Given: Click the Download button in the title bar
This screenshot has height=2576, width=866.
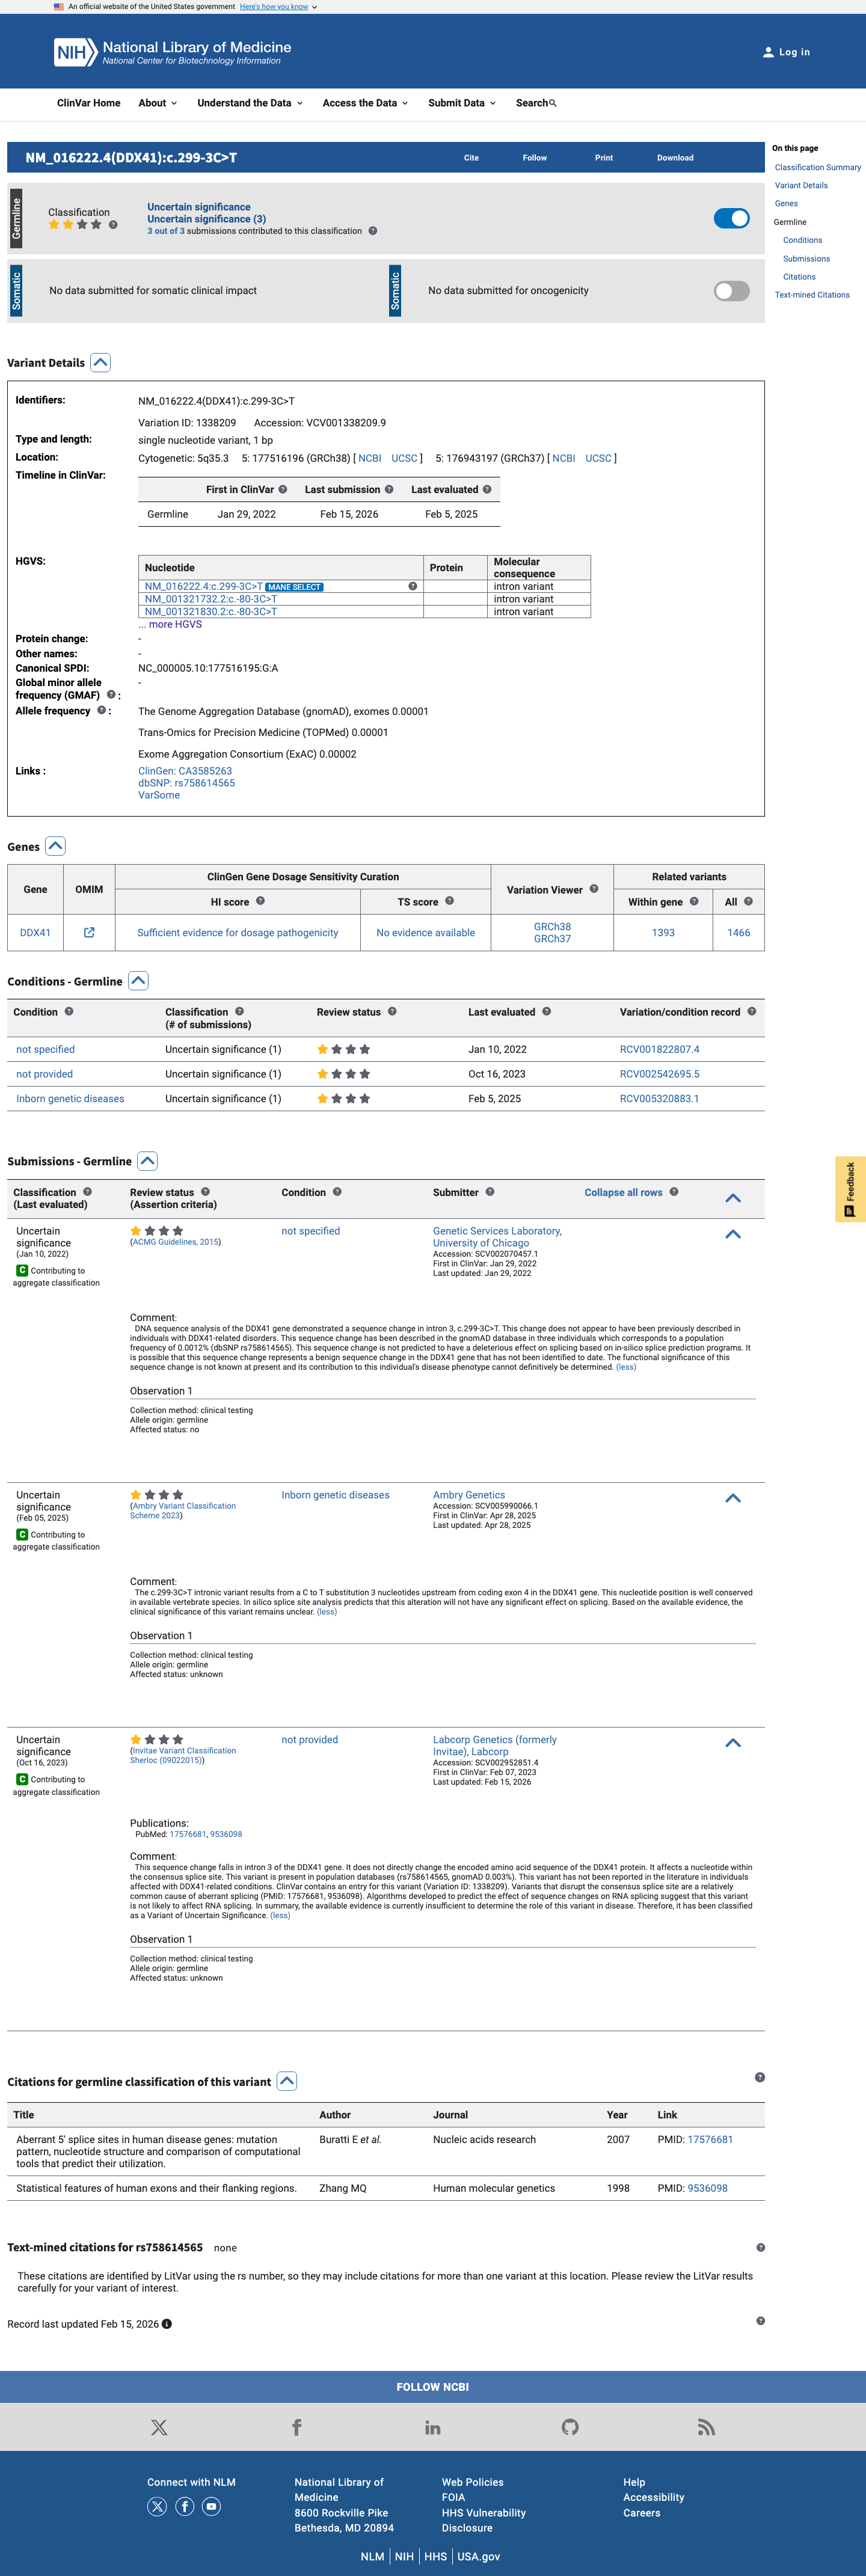Looking at the screenshot, I should point(675,158).
